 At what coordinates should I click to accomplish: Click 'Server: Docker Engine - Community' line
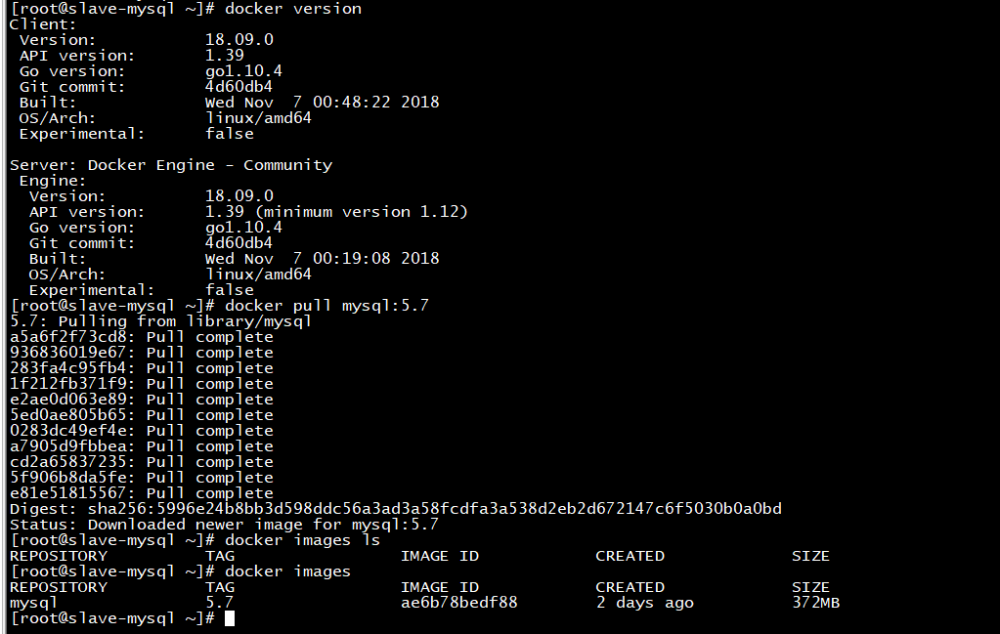tap(170, 165)
